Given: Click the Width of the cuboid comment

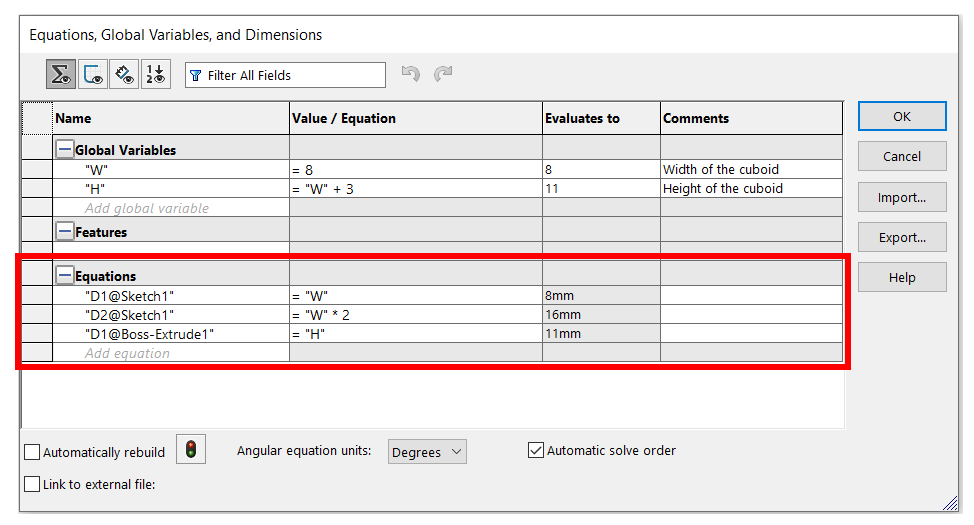Looking at the screenshot, I should (x=721, y=170).
